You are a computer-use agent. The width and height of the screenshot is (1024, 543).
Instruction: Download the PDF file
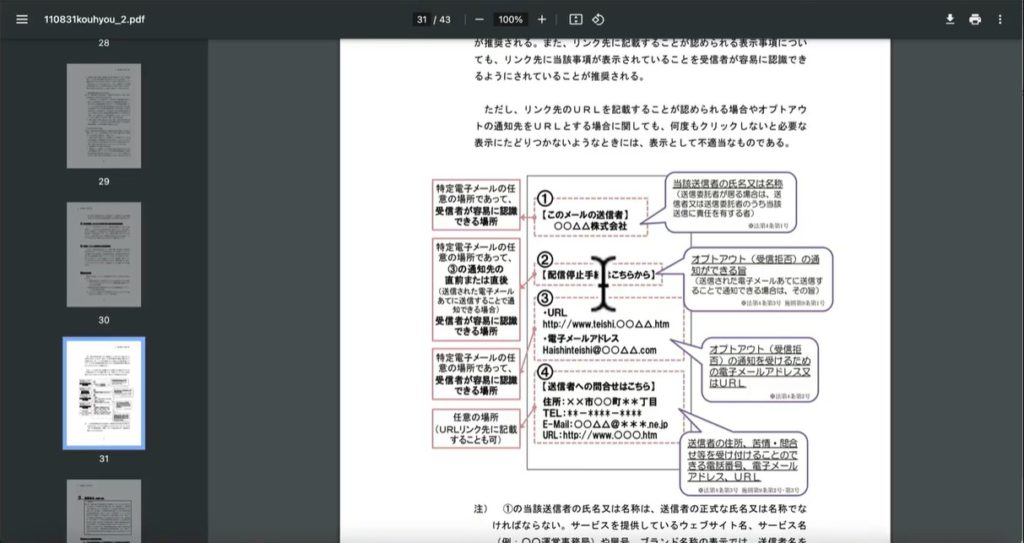(950, 19)
